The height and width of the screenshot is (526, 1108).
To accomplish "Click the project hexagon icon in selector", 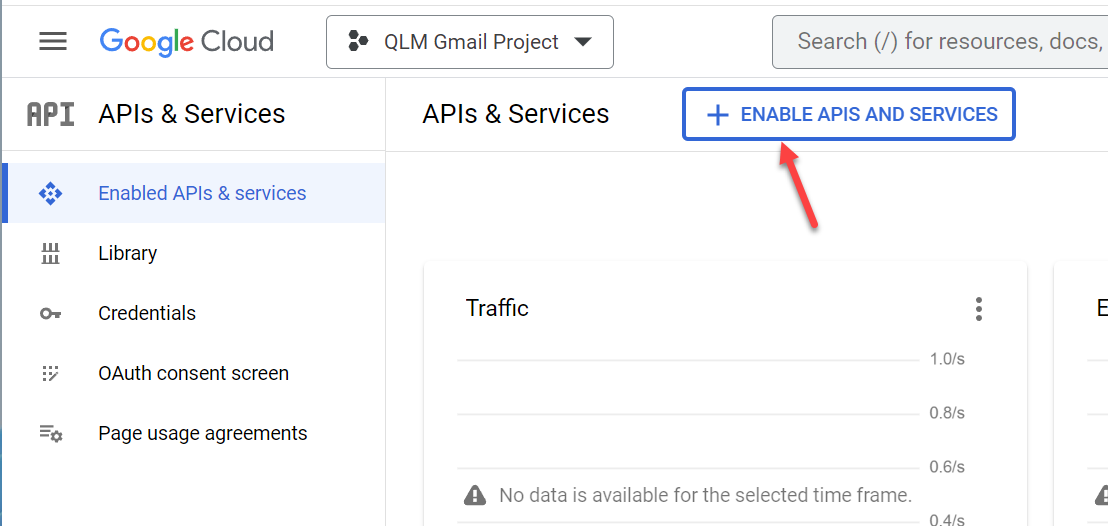I will (358, 42).
